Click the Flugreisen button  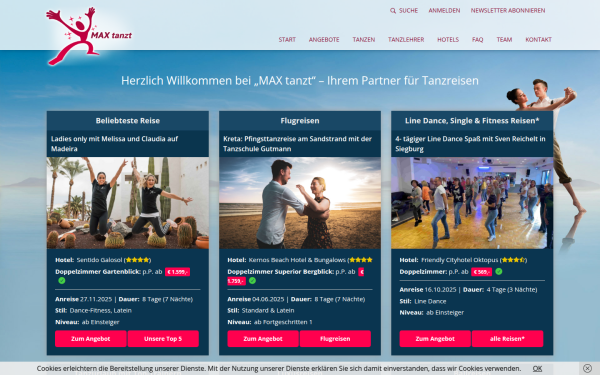coord(335,339)
